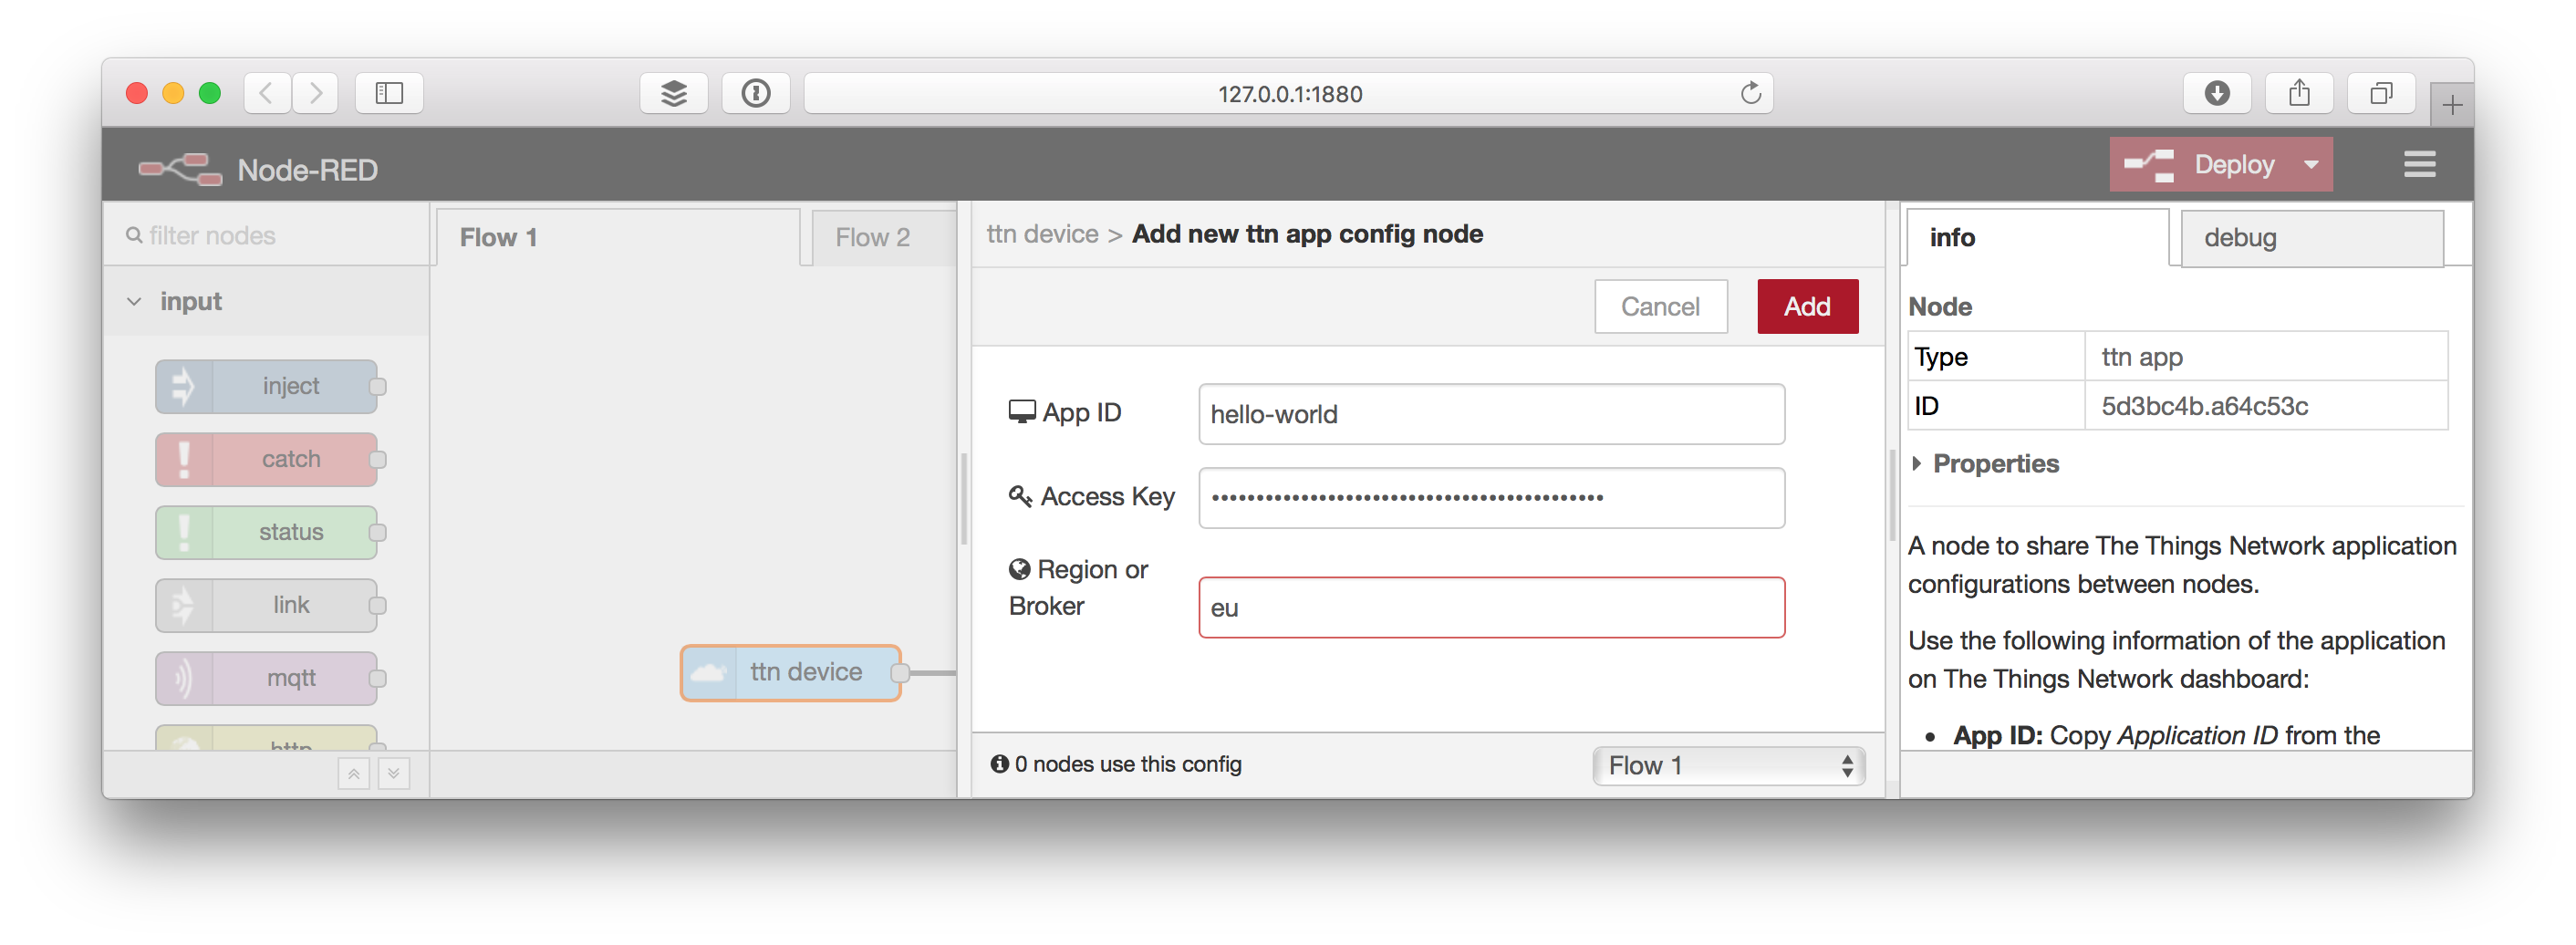This screenshot has width=2576, height=945.
Task: Collapse all palette categories up arrow
Action: pyautogui.click(x=353, y=773)
